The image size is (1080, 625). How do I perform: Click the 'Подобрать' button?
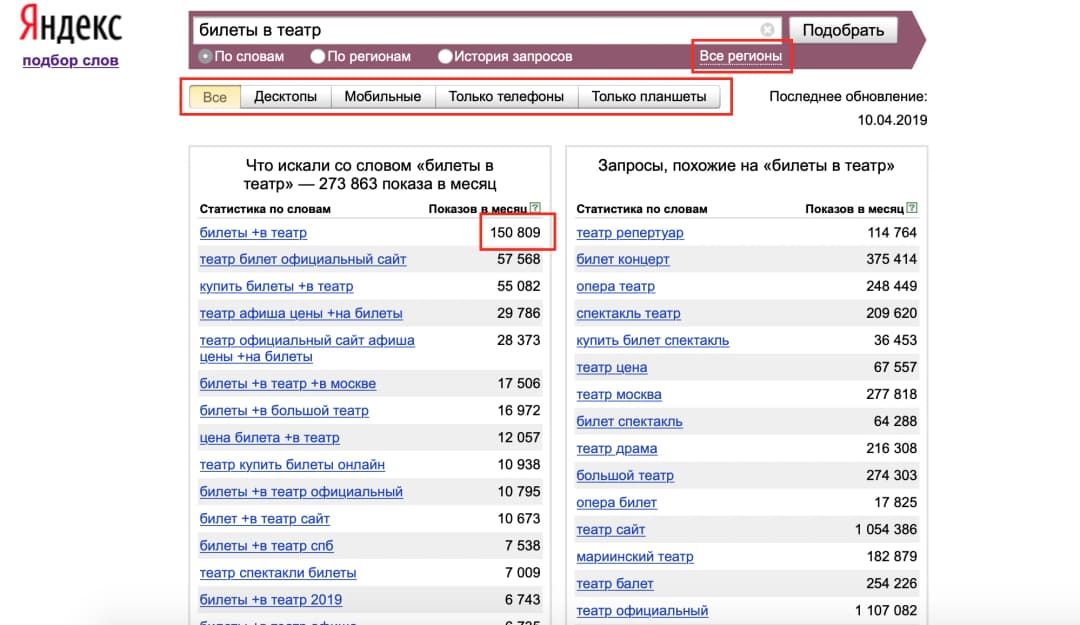pos(843,30)
